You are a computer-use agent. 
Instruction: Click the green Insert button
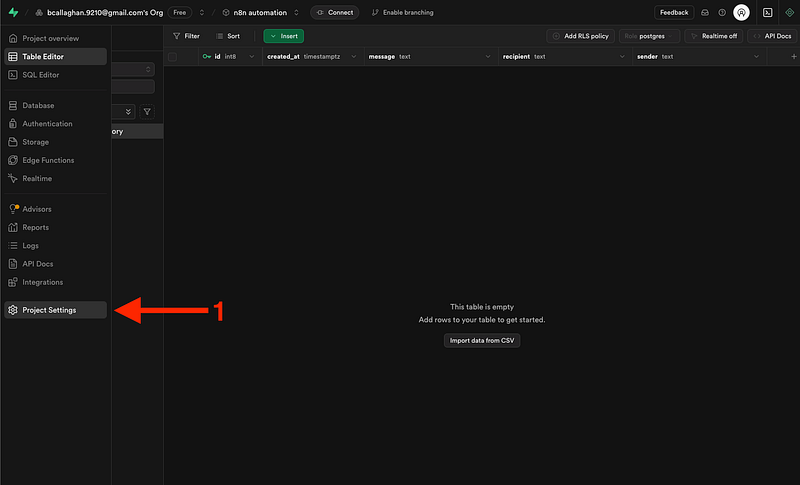[x=283, y=36]
